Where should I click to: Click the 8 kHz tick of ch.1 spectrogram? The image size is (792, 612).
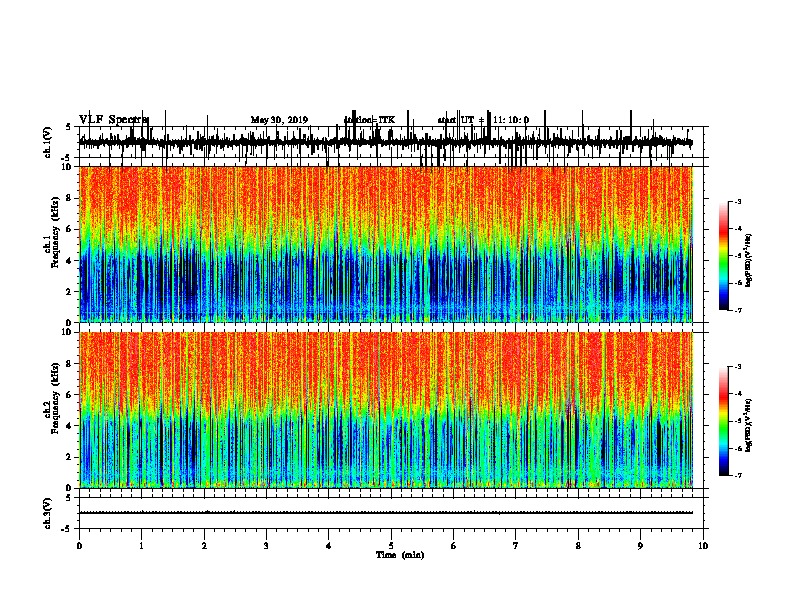point(70,198)
